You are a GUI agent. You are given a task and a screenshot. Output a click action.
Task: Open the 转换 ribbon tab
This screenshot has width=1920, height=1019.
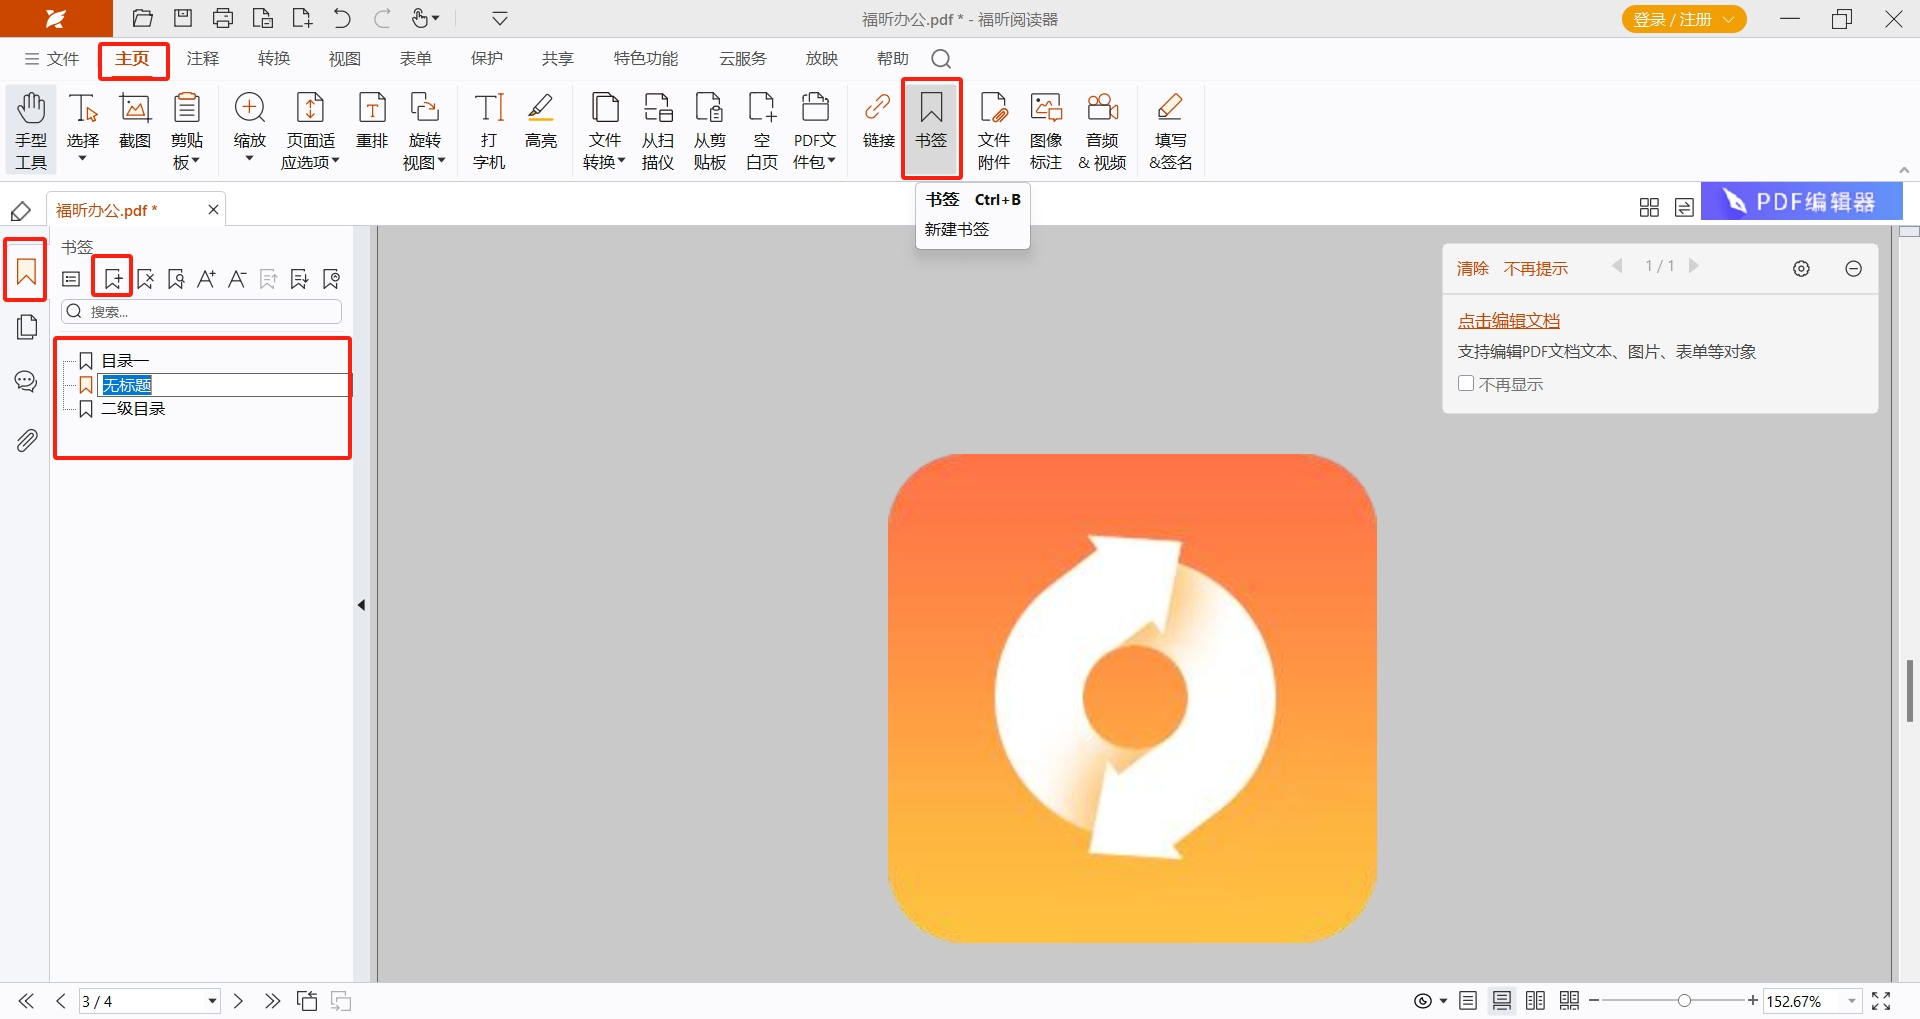click(274, 59)
